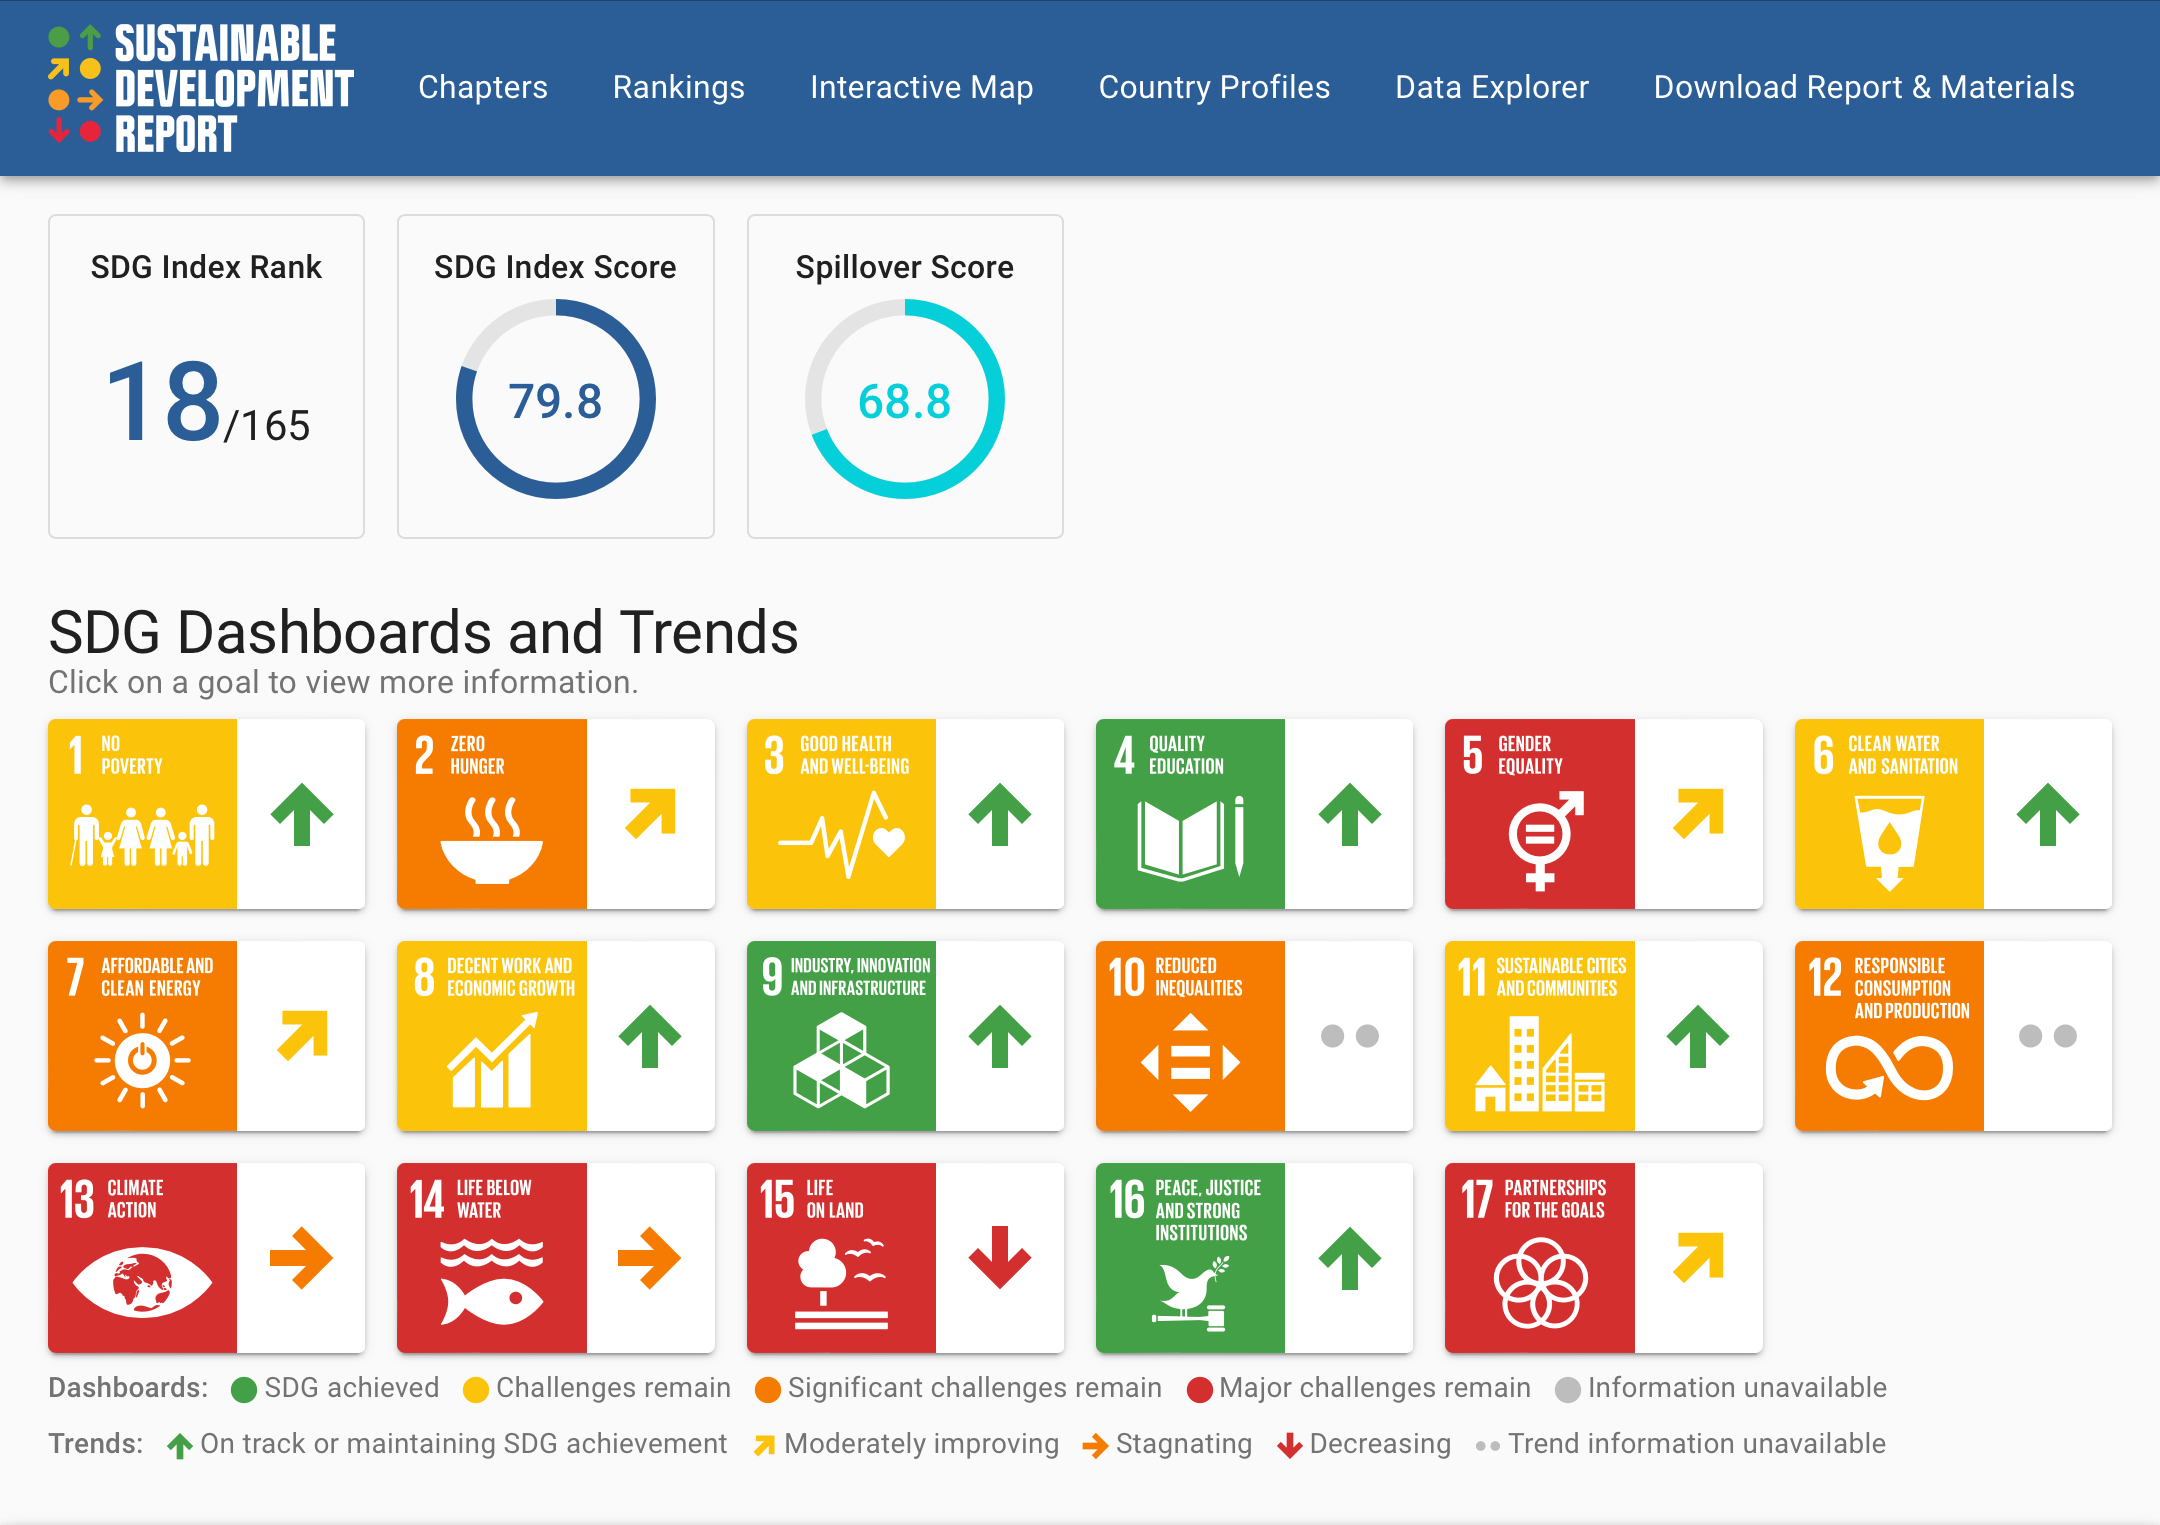Click the green up arrow beside No Poverty

[x=301, y=814]
